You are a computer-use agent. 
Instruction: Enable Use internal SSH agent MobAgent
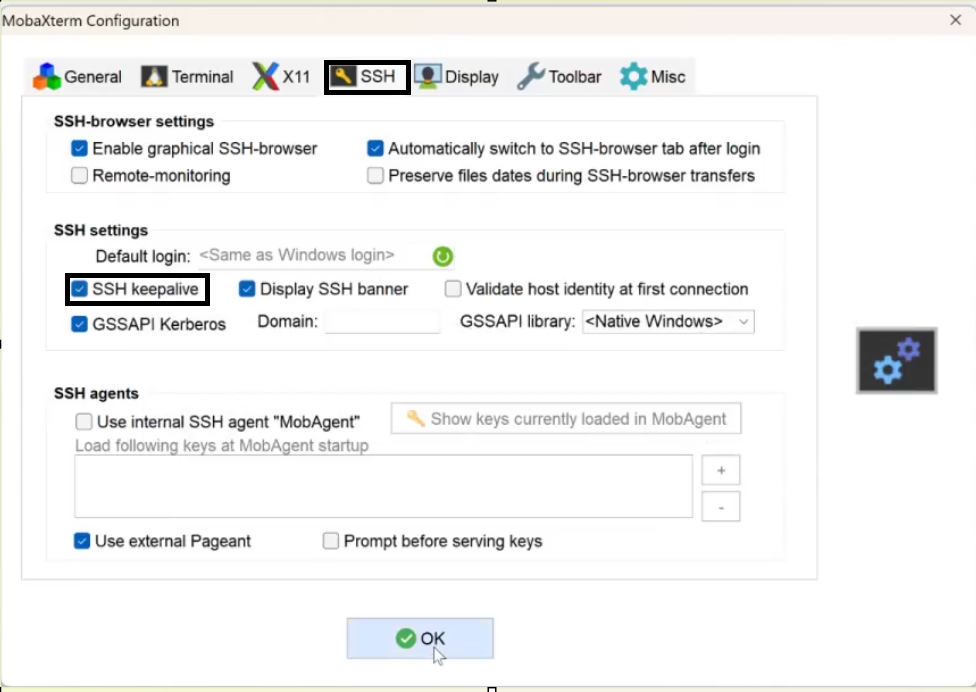coord(83,422)
